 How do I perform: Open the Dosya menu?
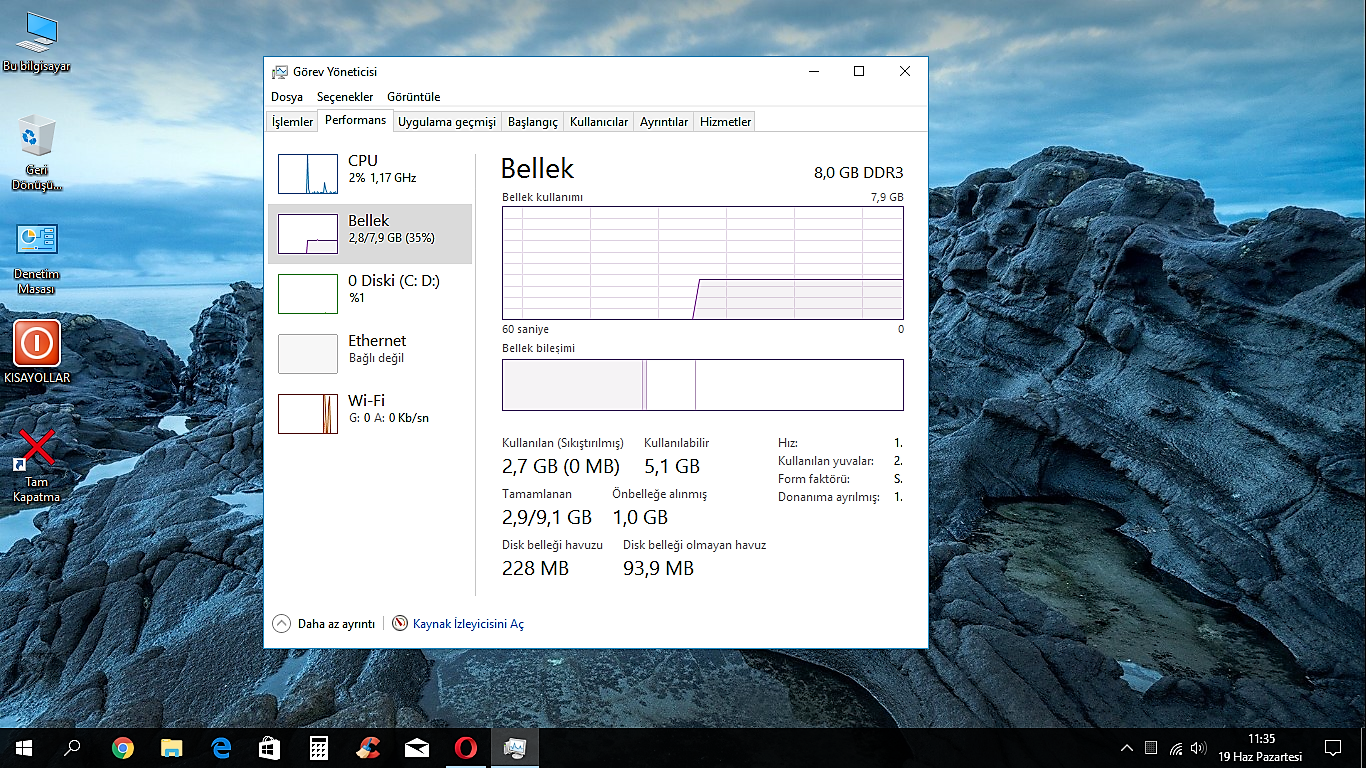coord(287,97)
